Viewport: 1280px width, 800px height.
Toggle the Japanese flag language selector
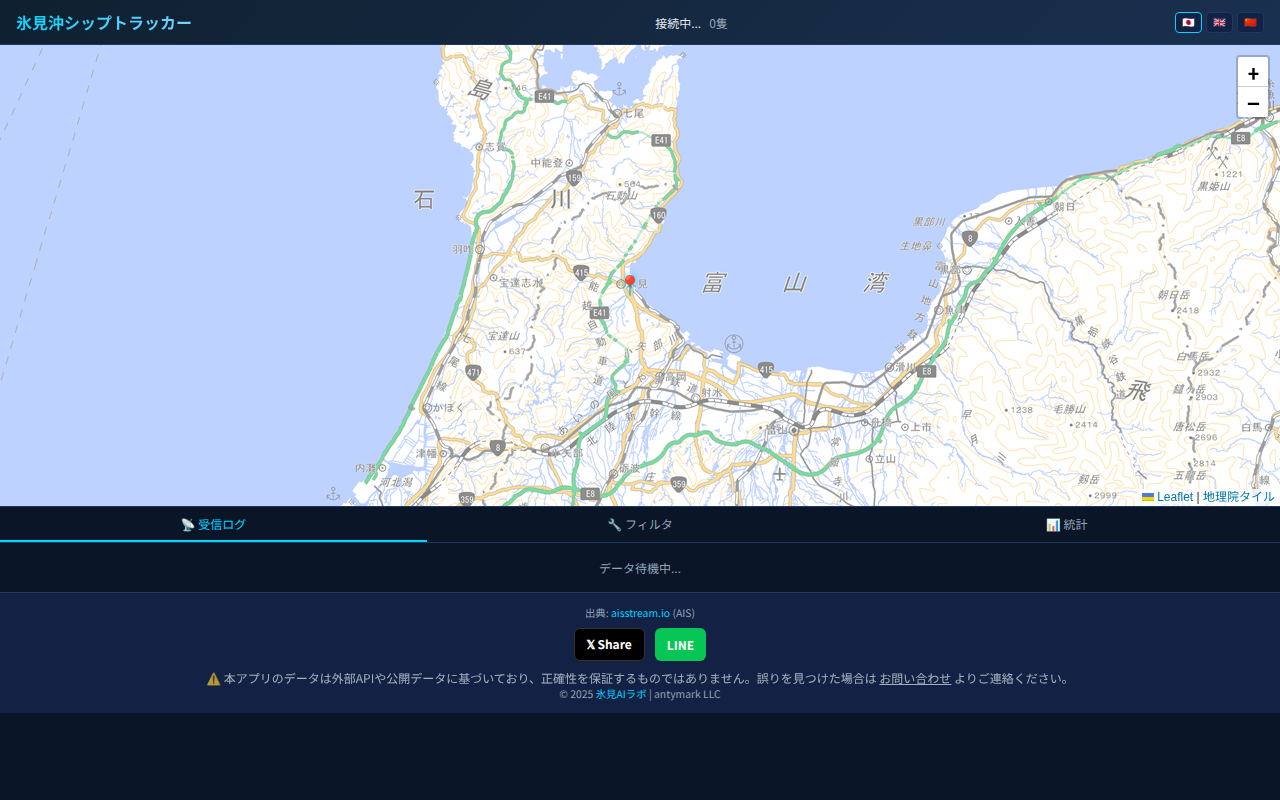point(1187,22)
